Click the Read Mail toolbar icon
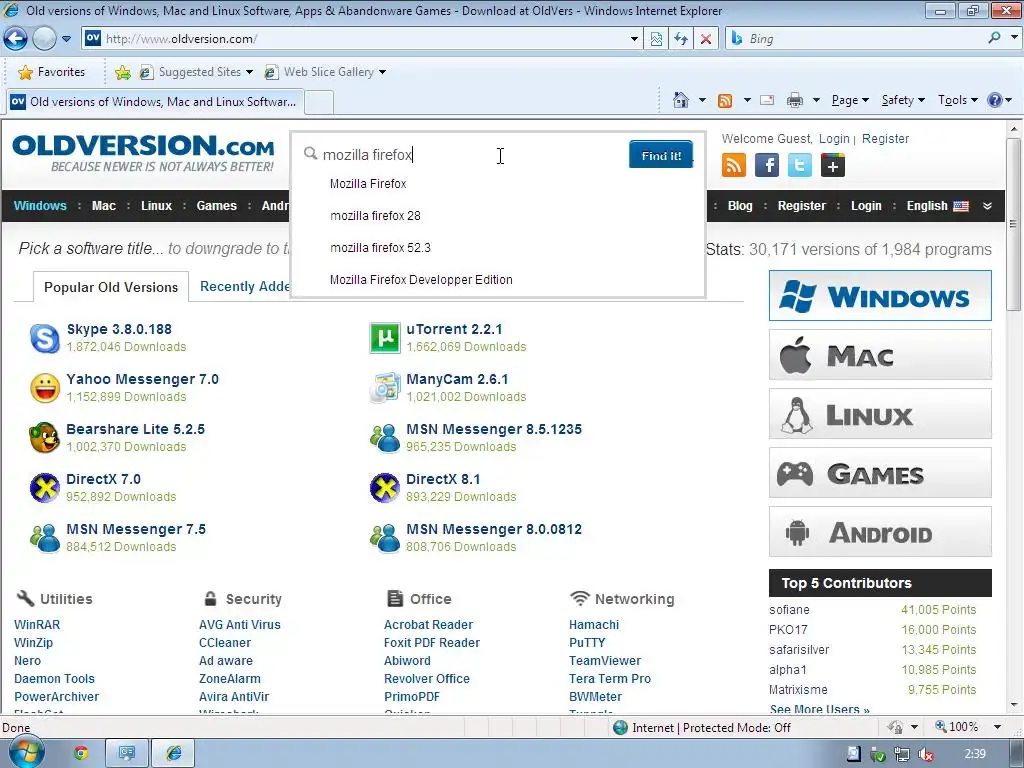 click(767, 100)
